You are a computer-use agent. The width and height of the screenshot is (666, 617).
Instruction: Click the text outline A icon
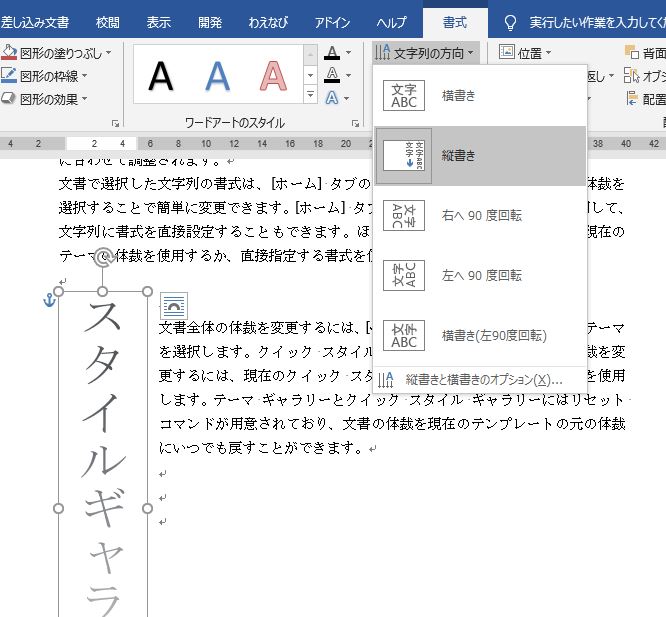pos(332,75)
